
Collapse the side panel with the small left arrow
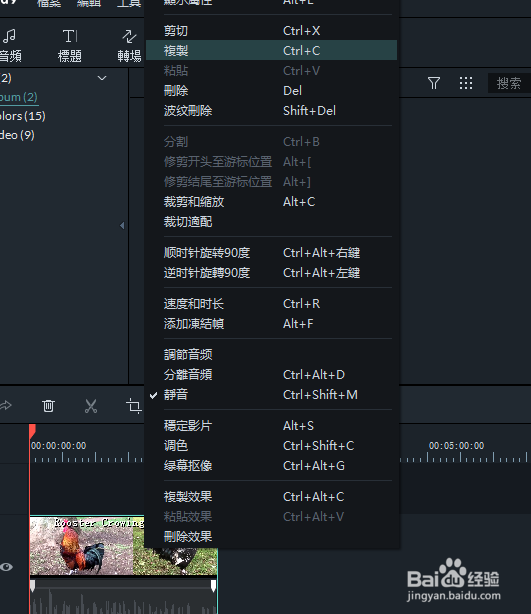(x=122, y=226)
